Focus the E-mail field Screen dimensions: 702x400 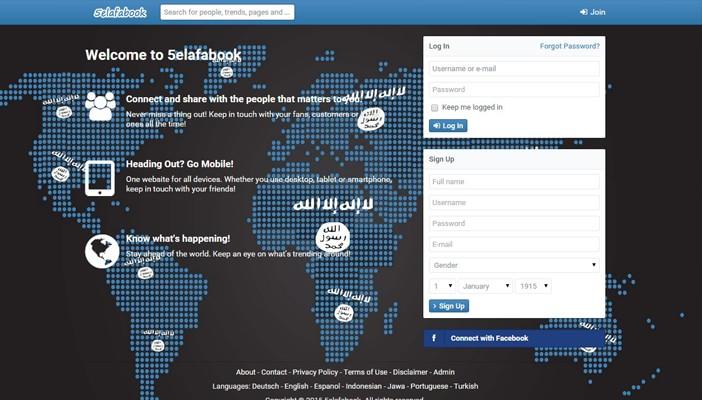(514, 244)
